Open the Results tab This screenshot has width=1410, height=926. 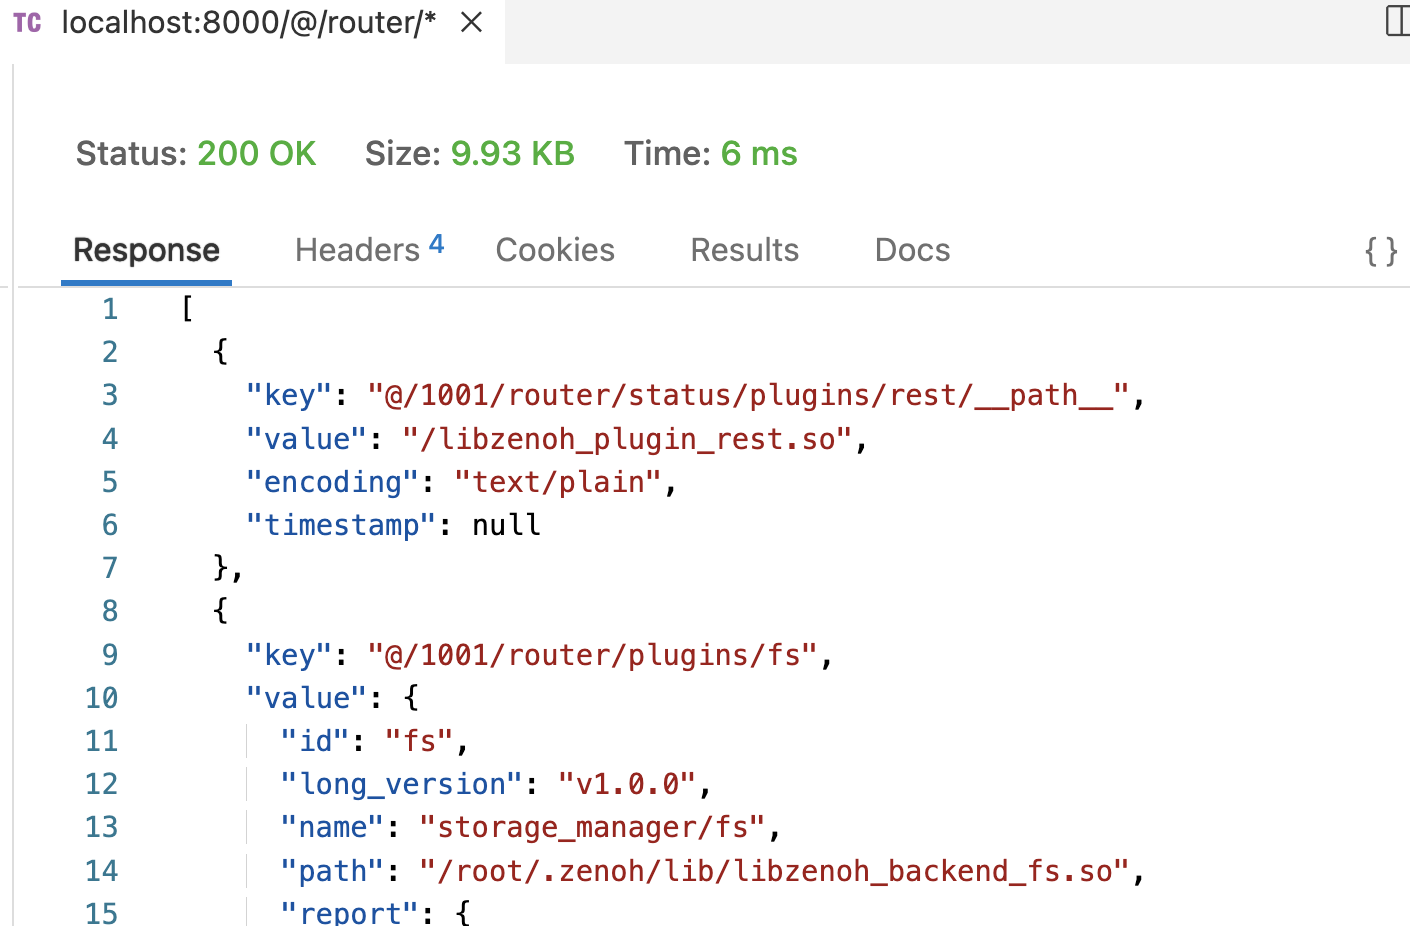(745, 250)
